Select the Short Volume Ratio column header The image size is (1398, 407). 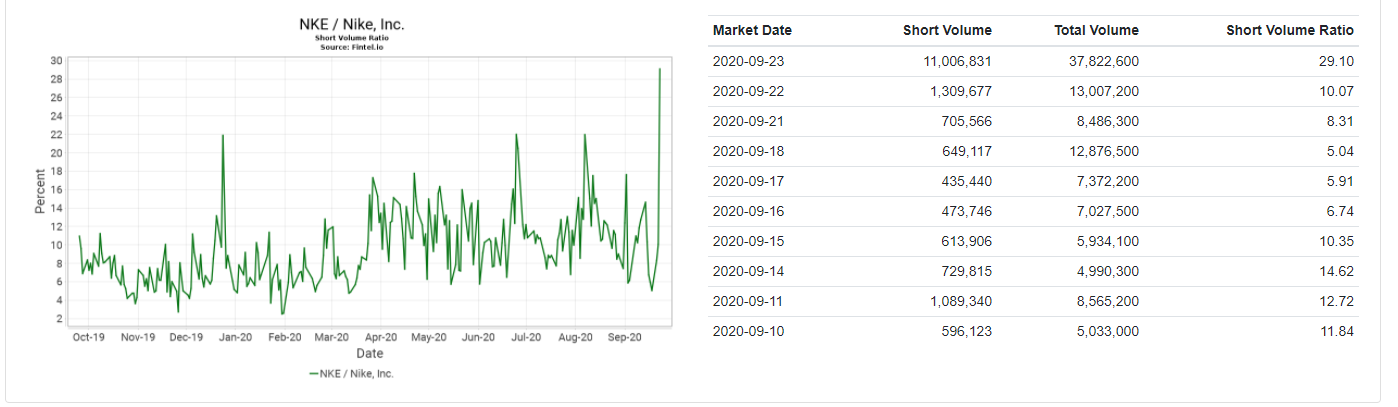(1290, 30)
